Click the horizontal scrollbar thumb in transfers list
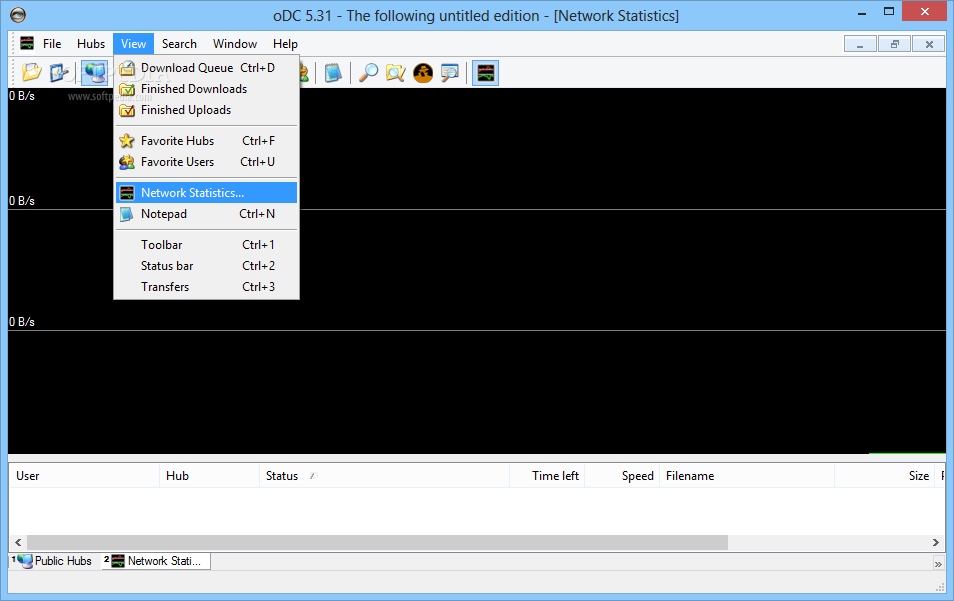 [377, 542]
